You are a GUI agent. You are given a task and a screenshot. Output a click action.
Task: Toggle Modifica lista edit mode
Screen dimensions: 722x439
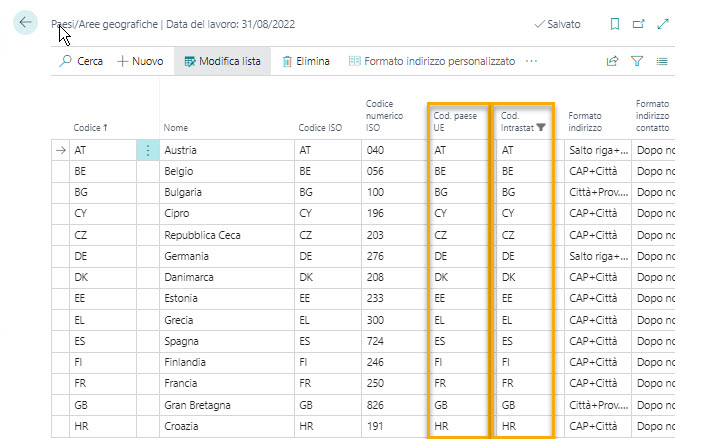[x=222, y=61]
